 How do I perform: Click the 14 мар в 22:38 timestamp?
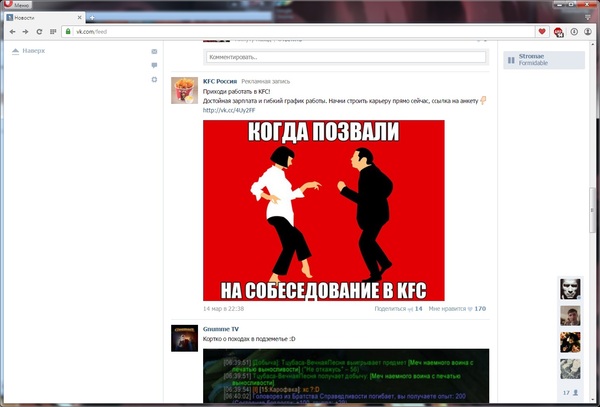(x=223, y=309)
